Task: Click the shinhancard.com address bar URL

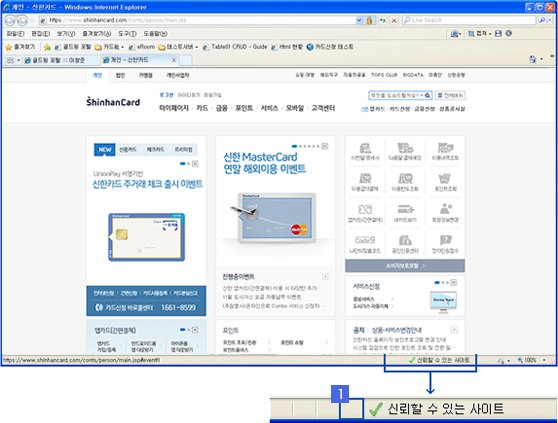Action: pos(117,20)
